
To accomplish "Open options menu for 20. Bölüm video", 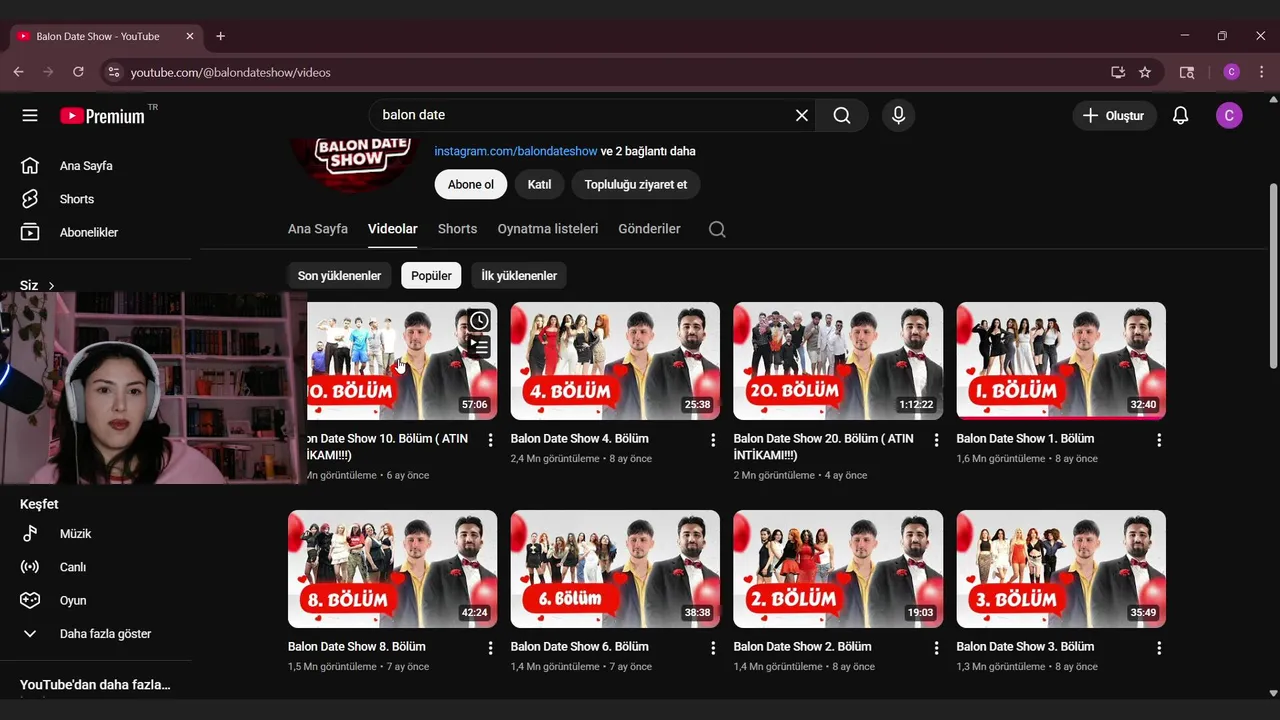I will point(936,440).
